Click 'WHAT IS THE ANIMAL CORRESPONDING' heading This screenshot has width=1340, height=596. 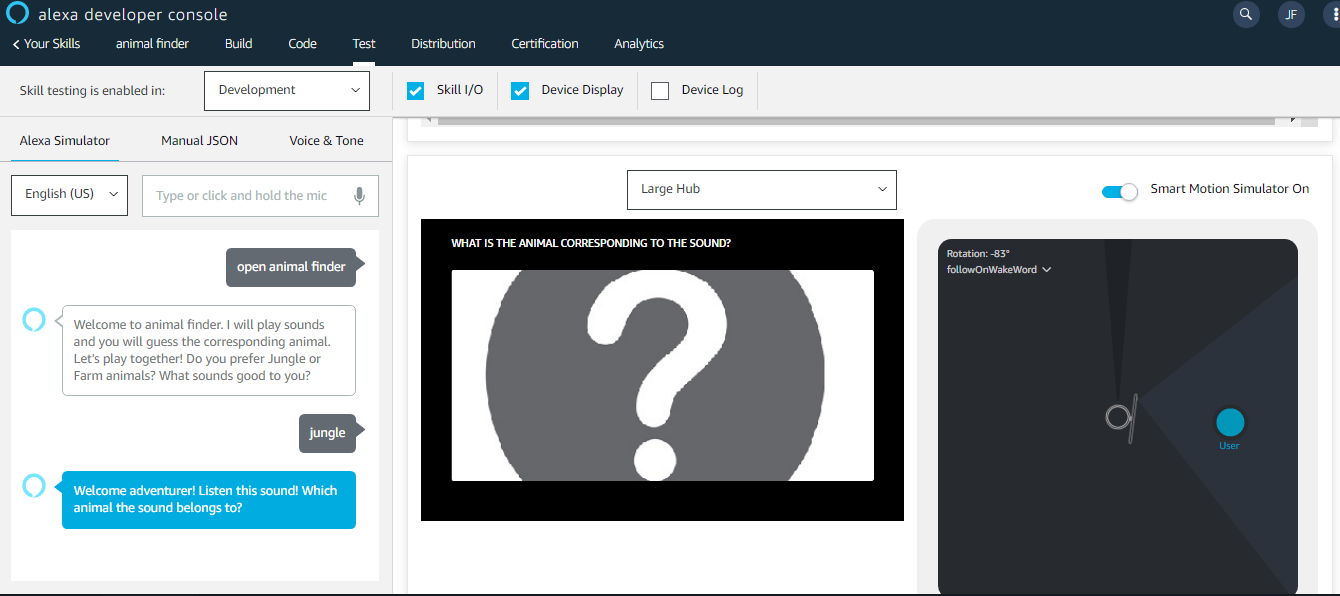tap(591, 243)
